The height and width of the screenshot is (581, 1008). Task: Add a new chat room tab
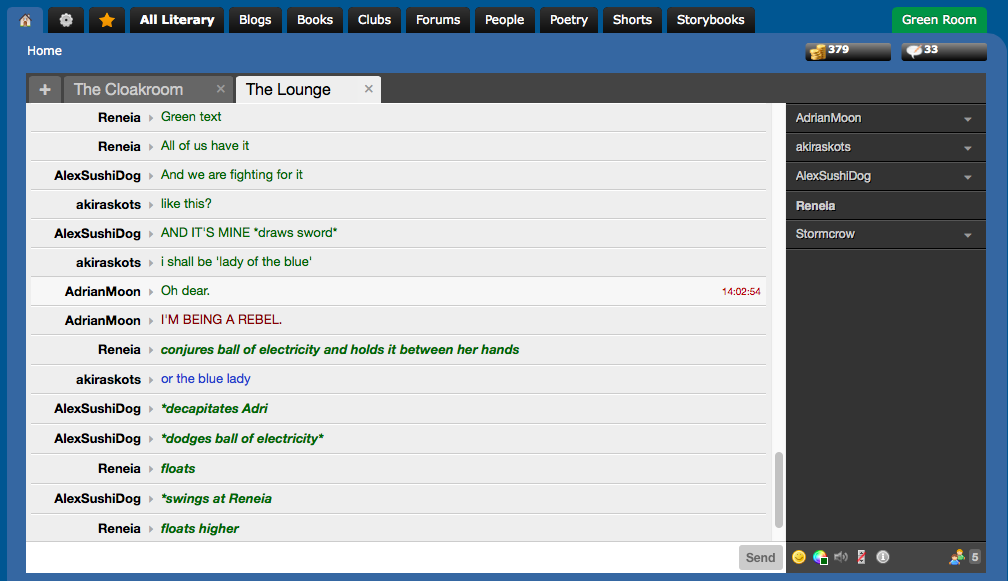[x=44, y=89]
